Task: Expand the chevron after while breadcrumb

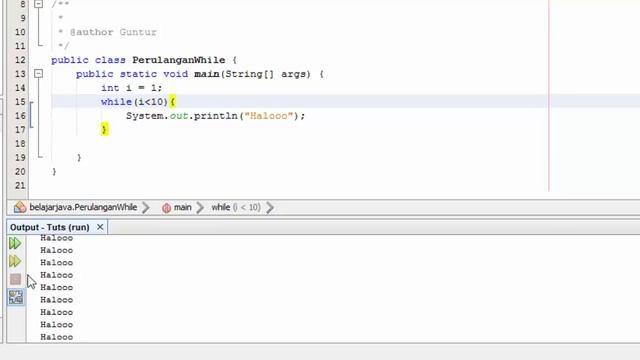Action: tap(270, 207)
